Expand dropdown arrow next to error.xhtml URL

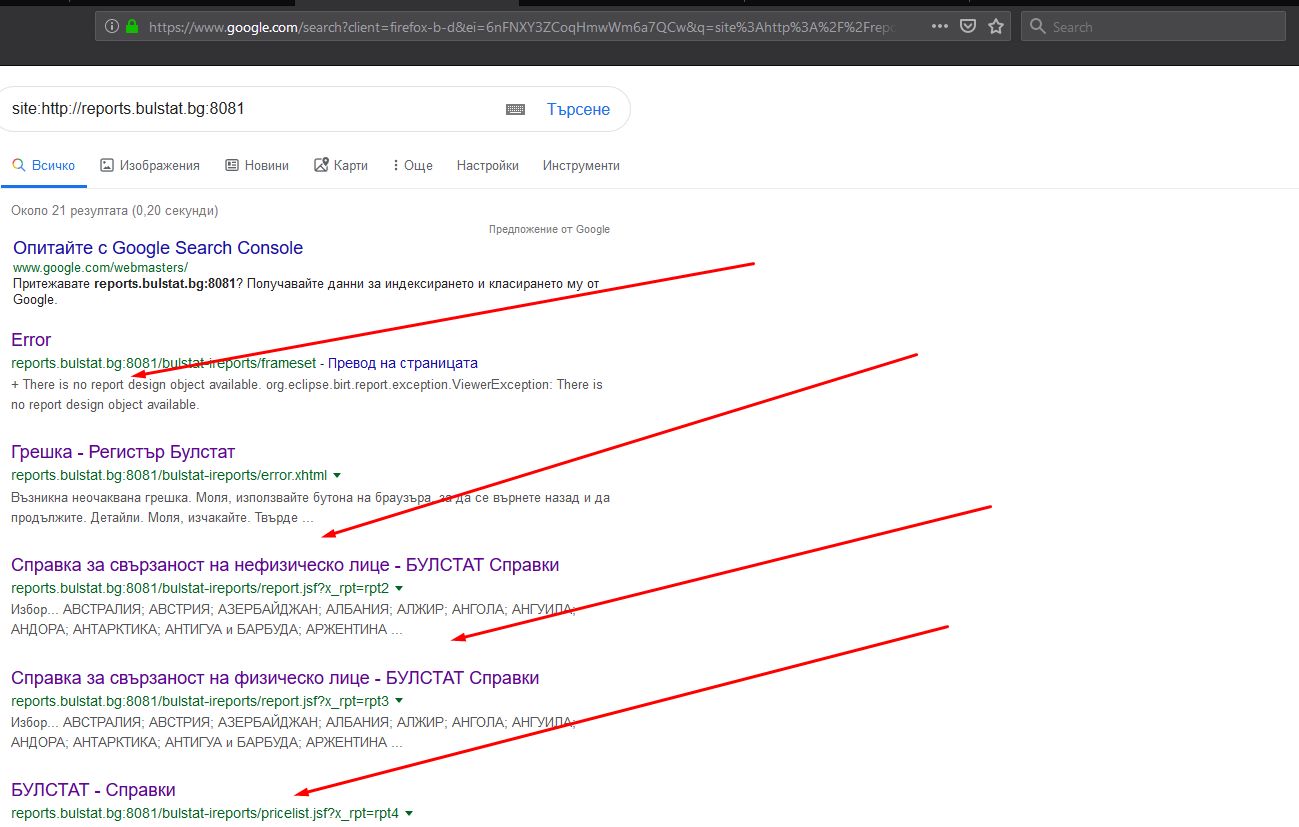point(337,475)
